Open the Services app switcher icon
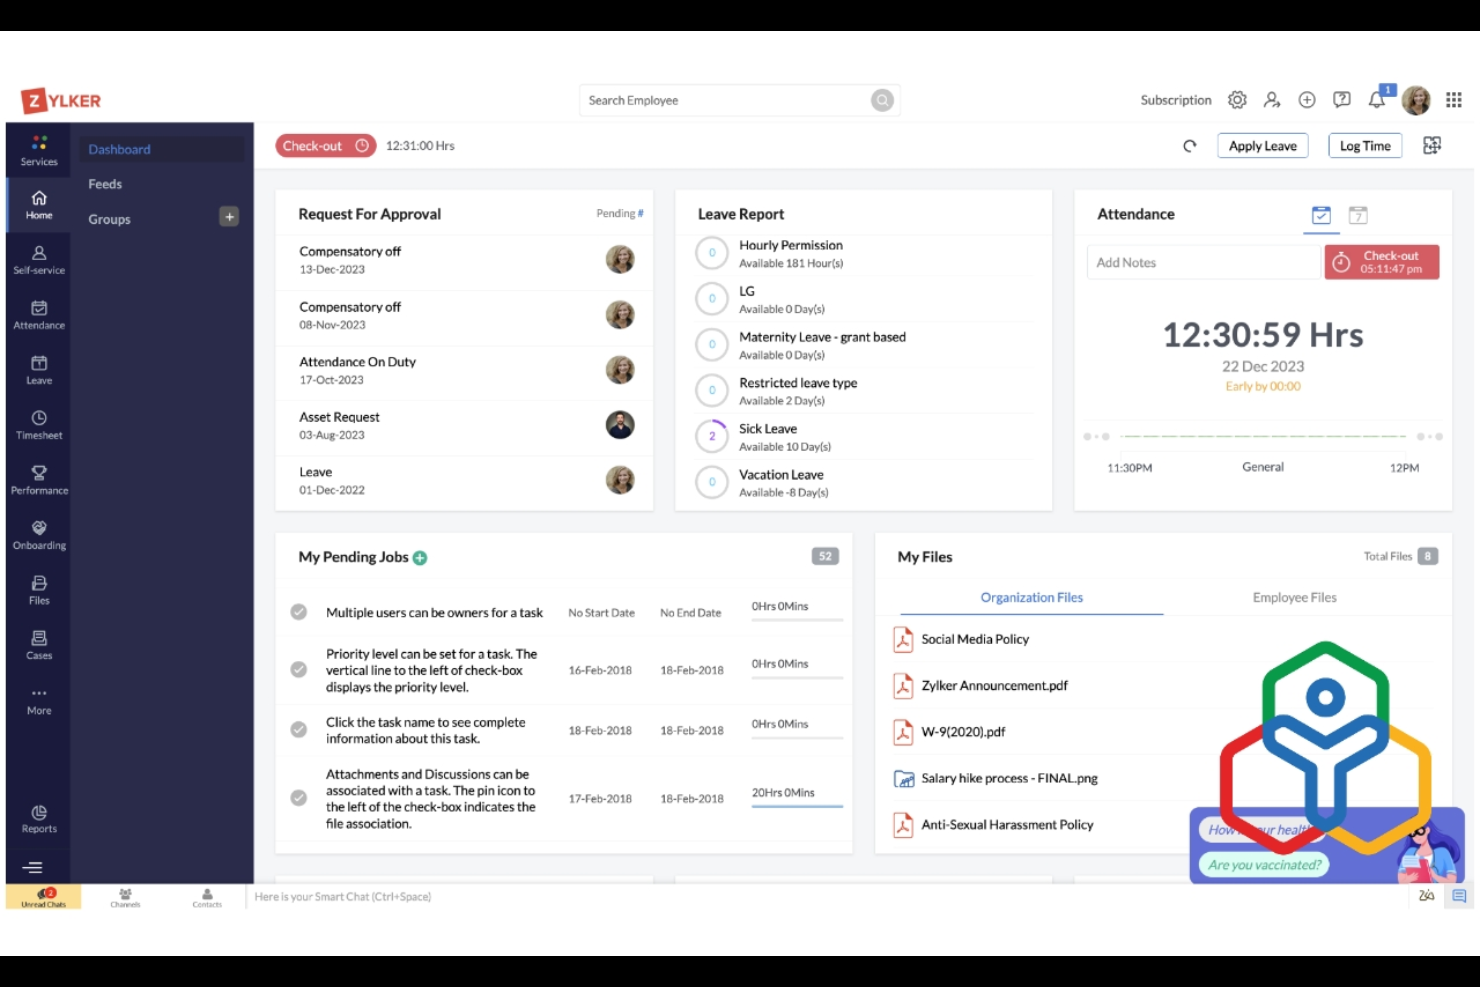 (x=38, y=149)
